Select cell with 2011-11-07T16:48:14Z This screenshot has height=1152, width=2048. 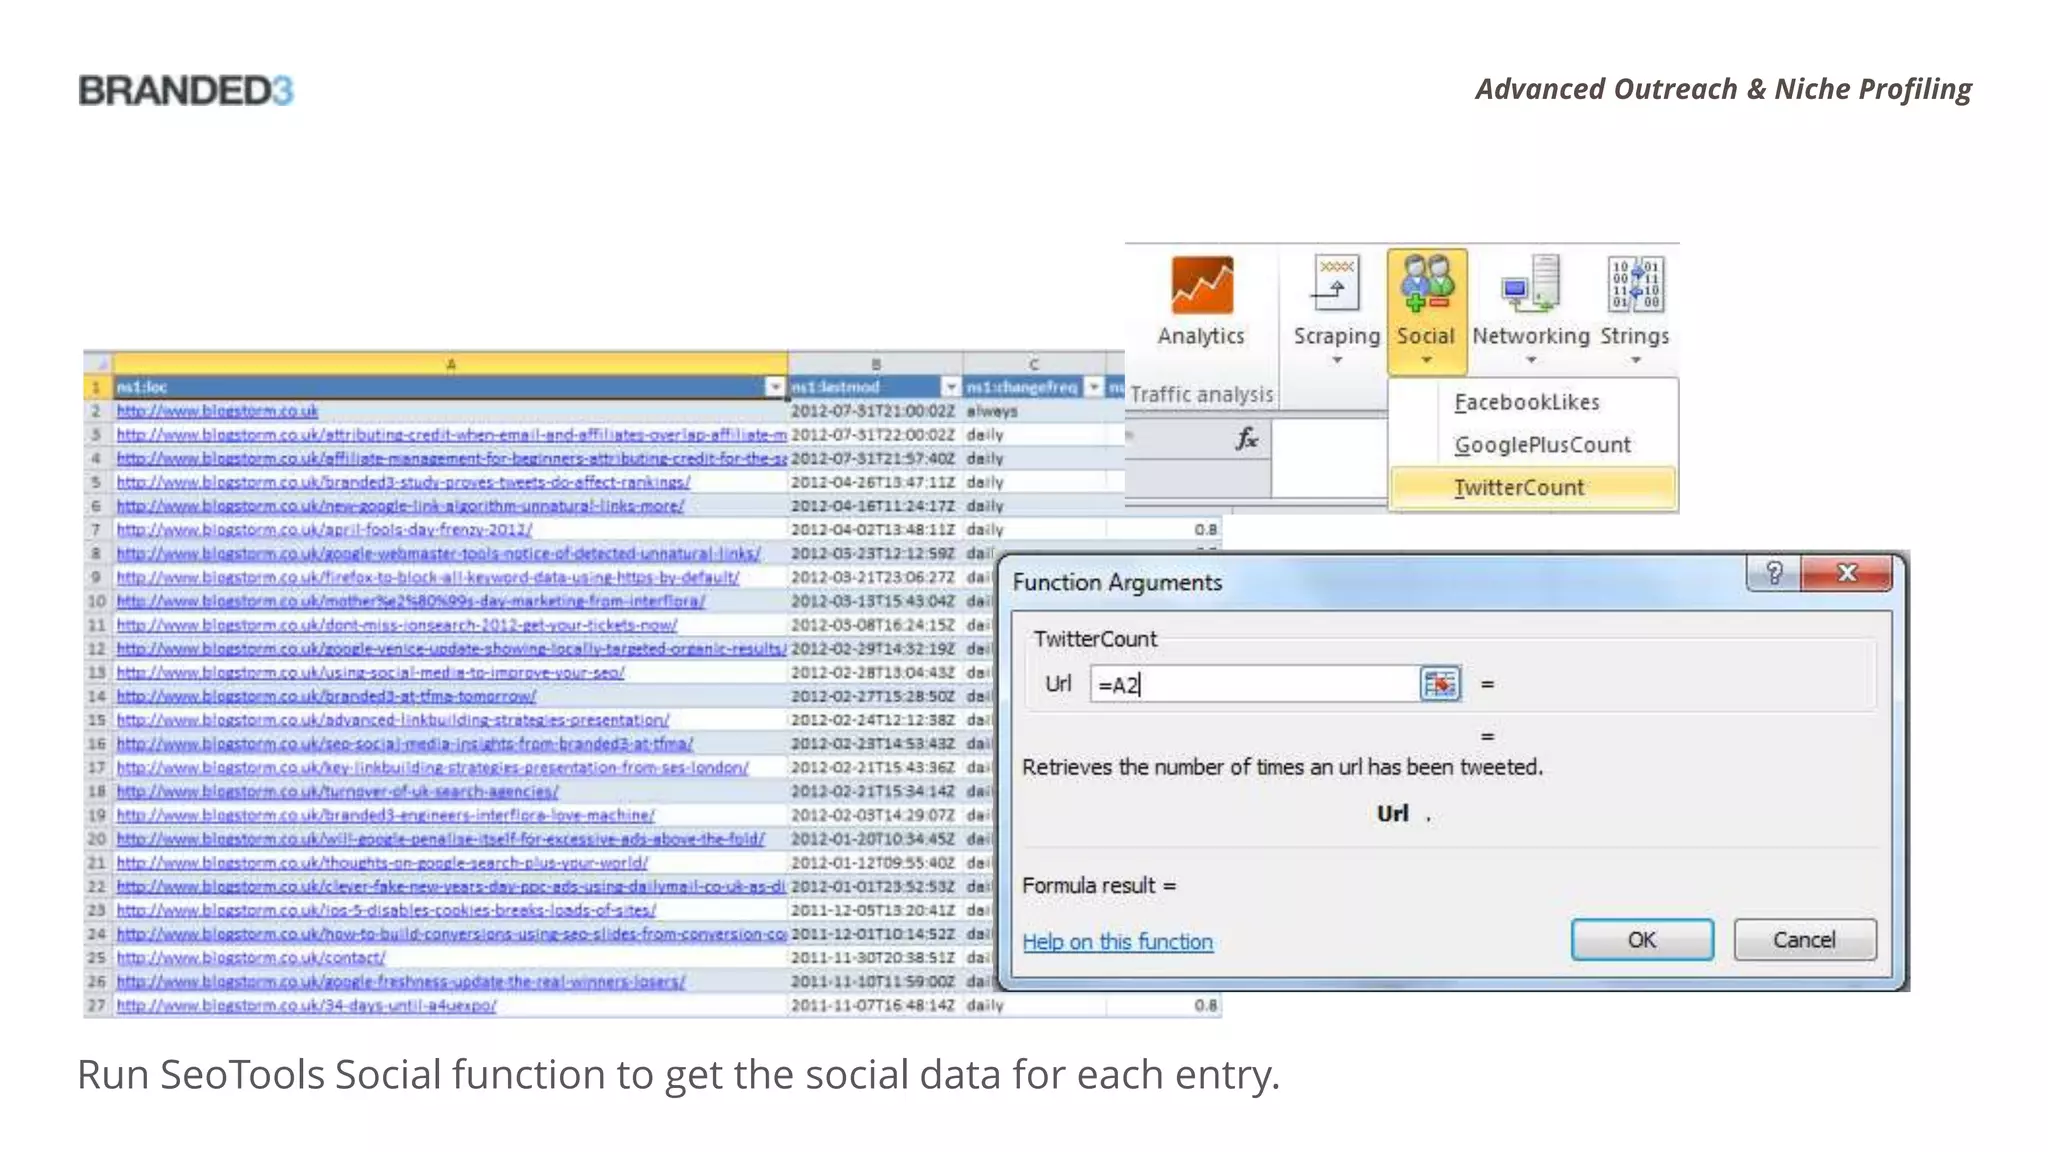[873, 1005]
